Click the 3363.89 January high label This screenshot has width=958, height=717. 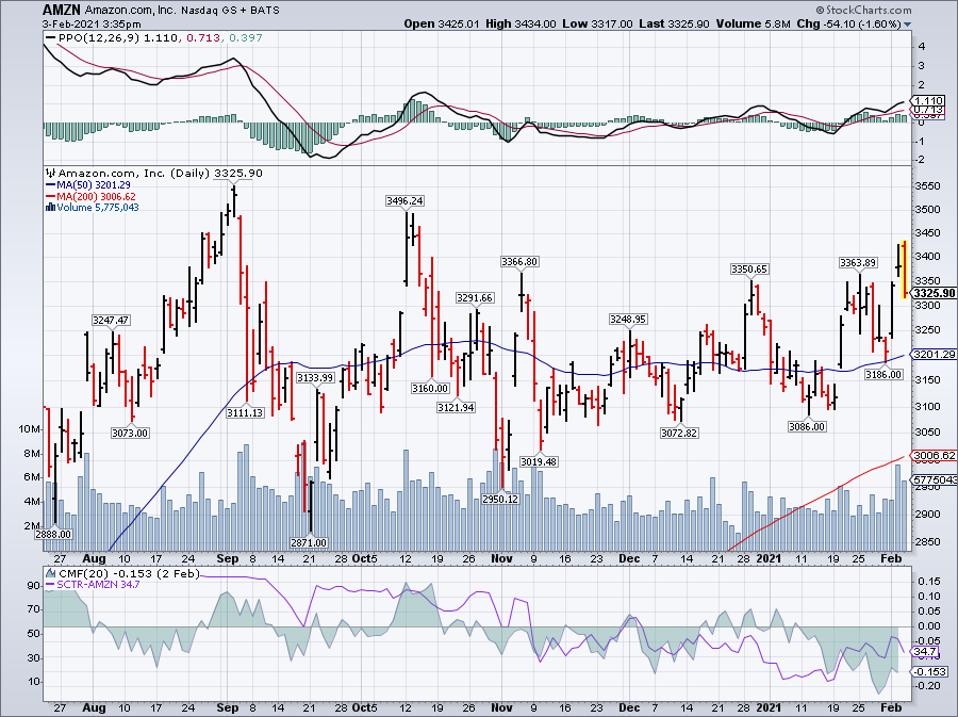pyautogui.click(x=858, y=263)
